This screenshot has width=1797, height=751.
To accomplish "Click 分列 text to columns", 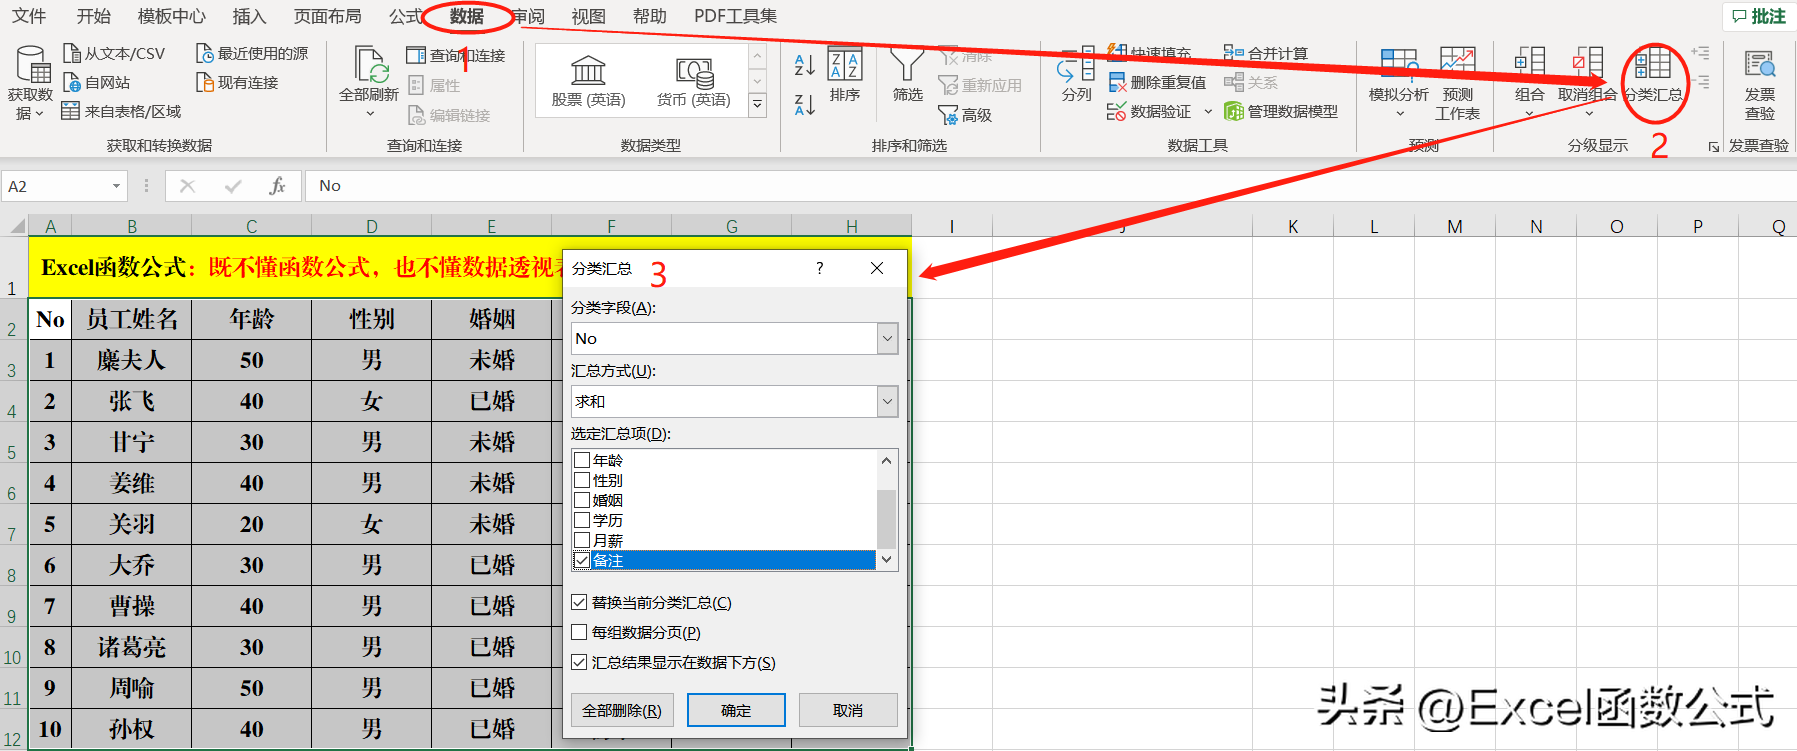I will (1076, 76).
